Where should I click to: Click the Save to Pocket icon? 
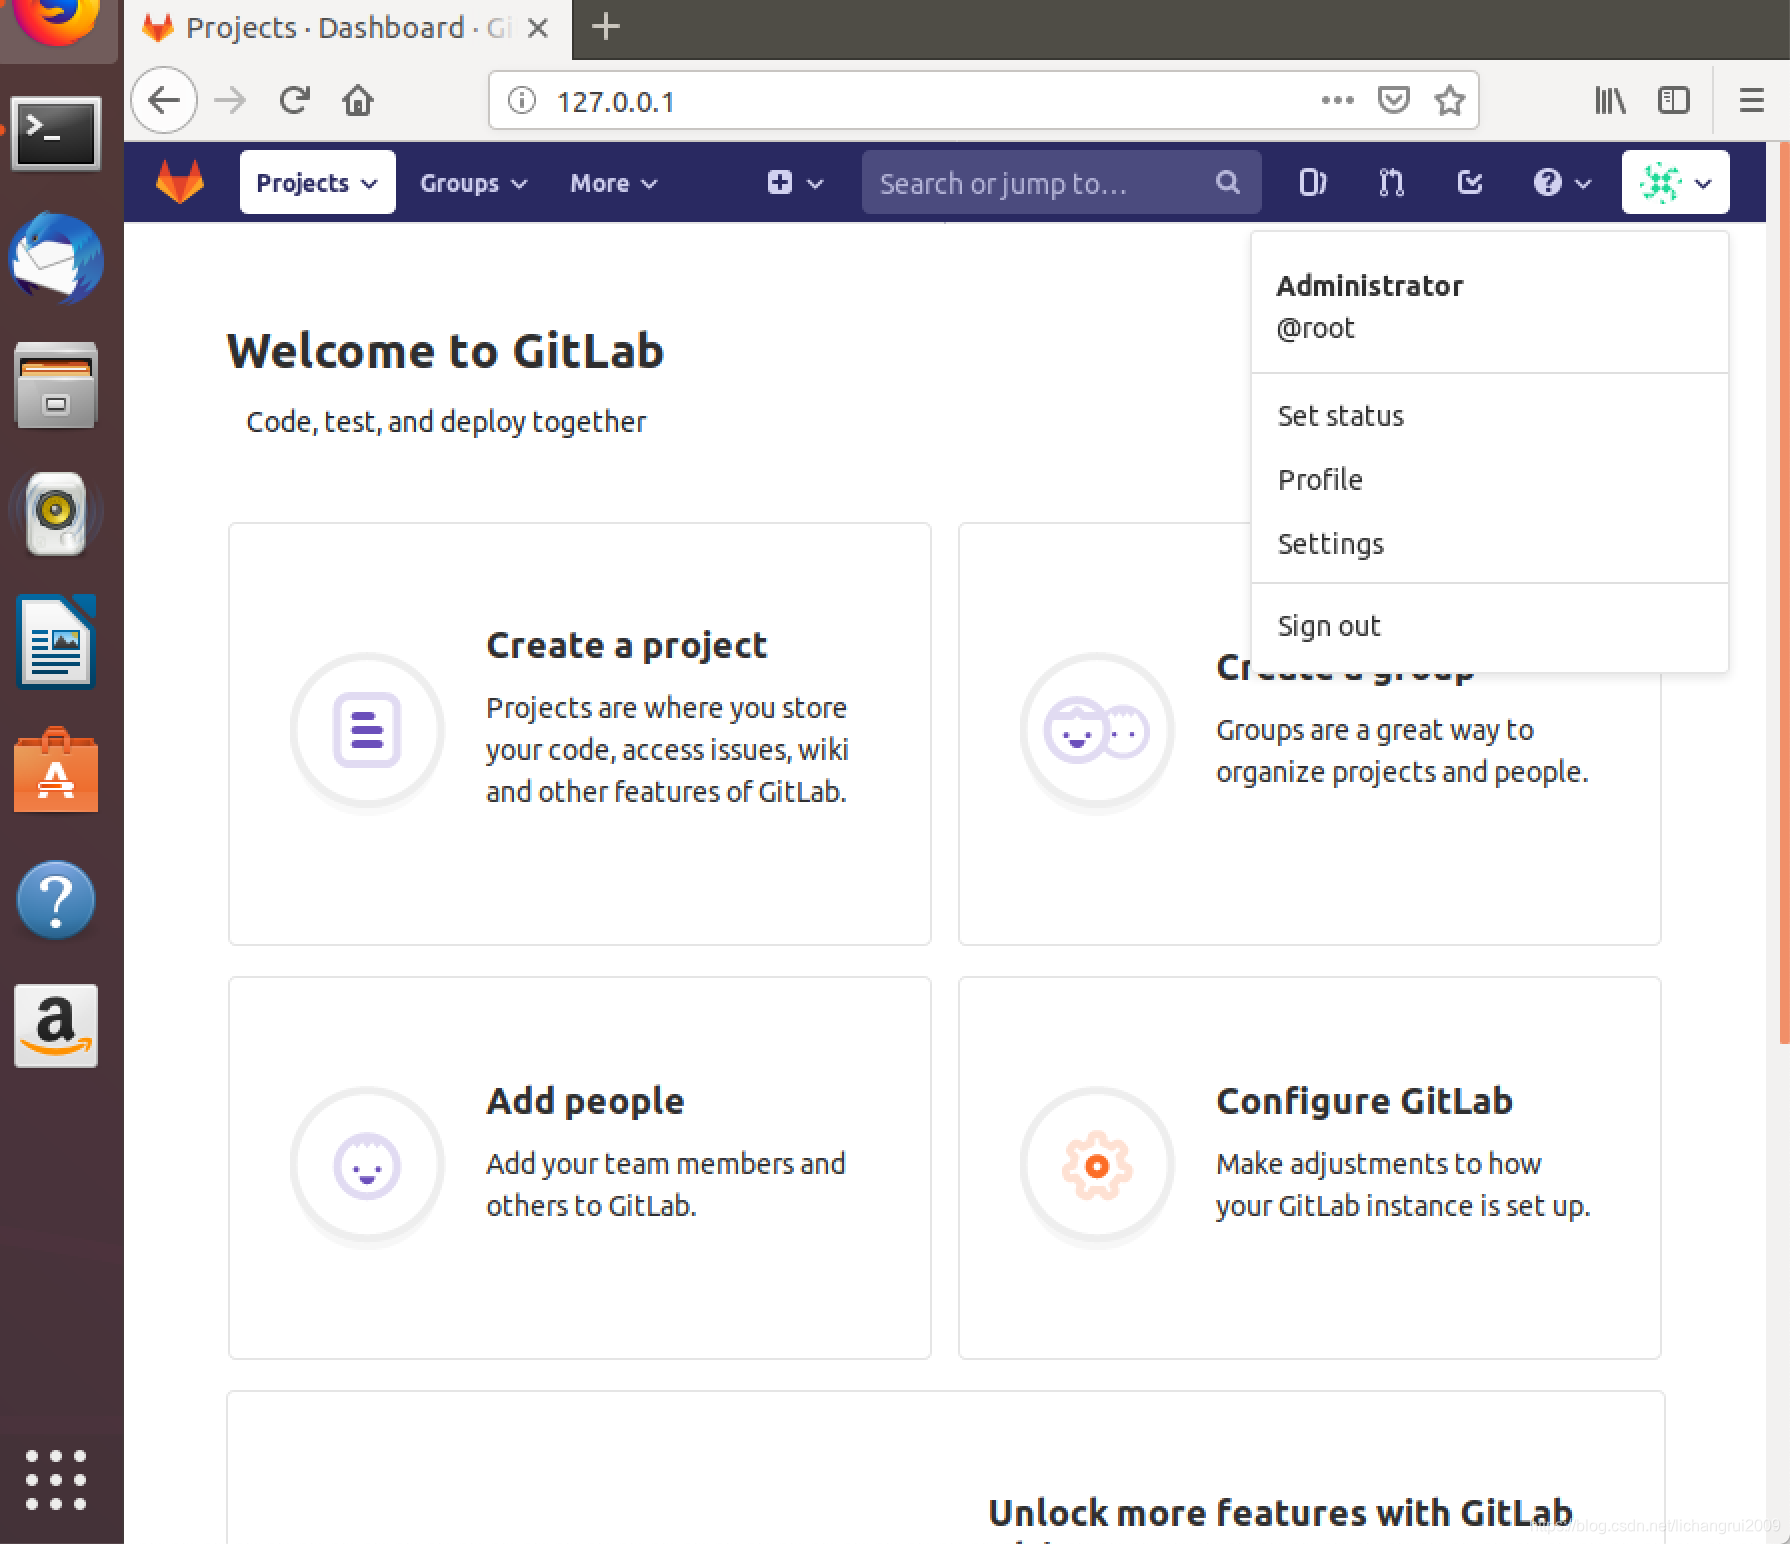[x=1393, y=100]
